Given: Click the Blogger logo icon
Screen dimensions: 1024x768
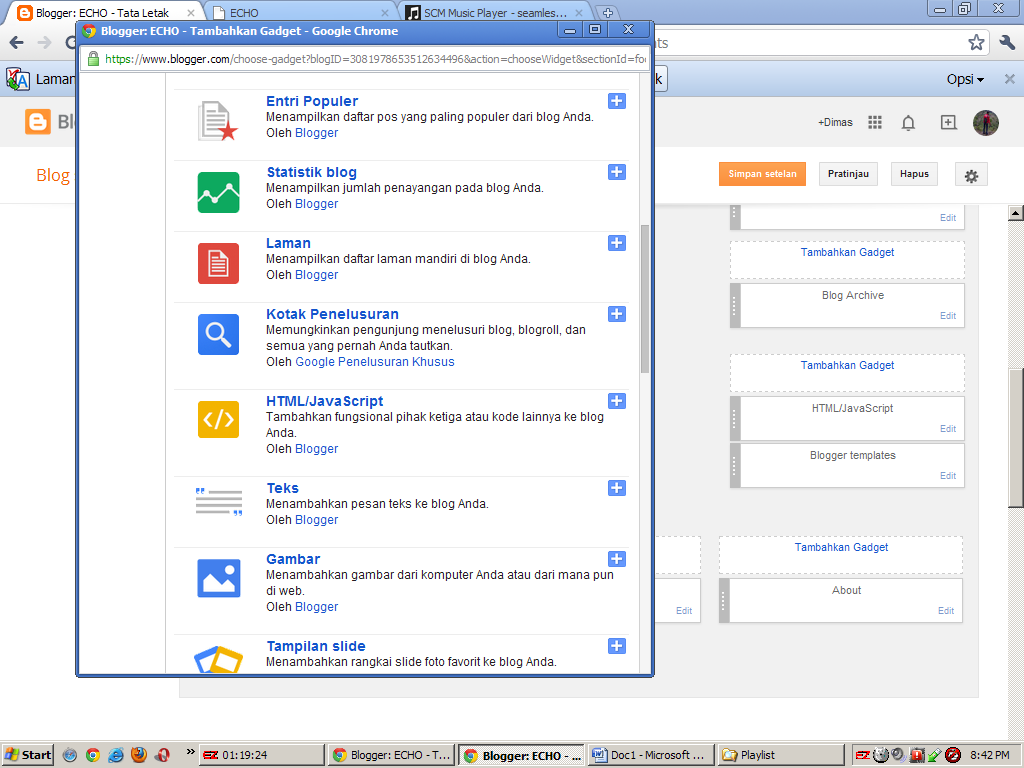Looking at the screenshot, I should click(38, 122).
